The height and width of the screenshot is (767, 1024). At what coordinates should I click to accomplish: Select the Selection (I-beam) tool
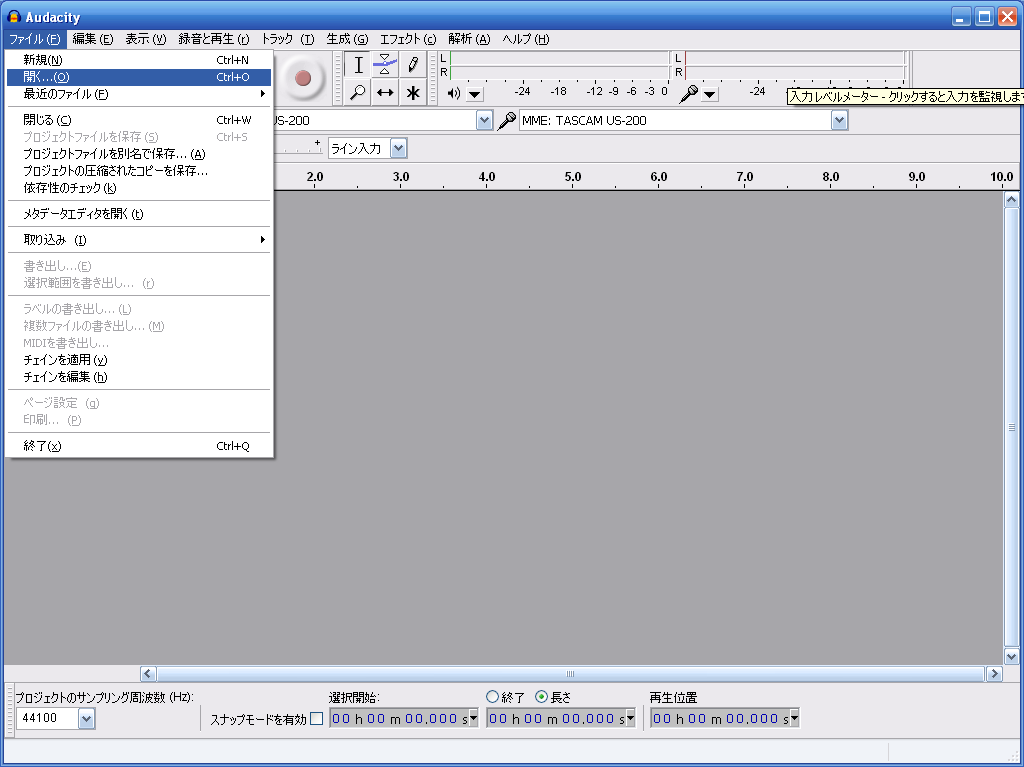[x=358, y=65]
